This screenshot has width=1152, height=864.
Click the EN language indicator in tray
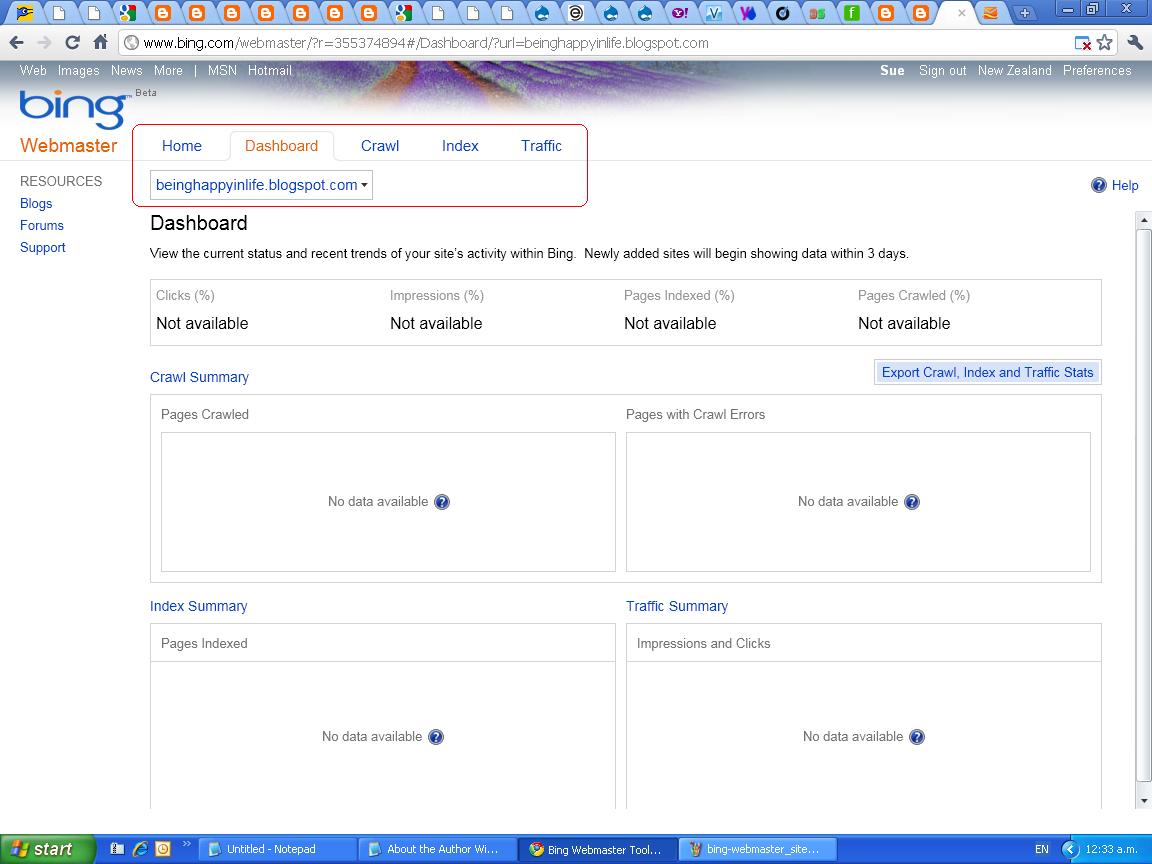[x=1042, y=849]
